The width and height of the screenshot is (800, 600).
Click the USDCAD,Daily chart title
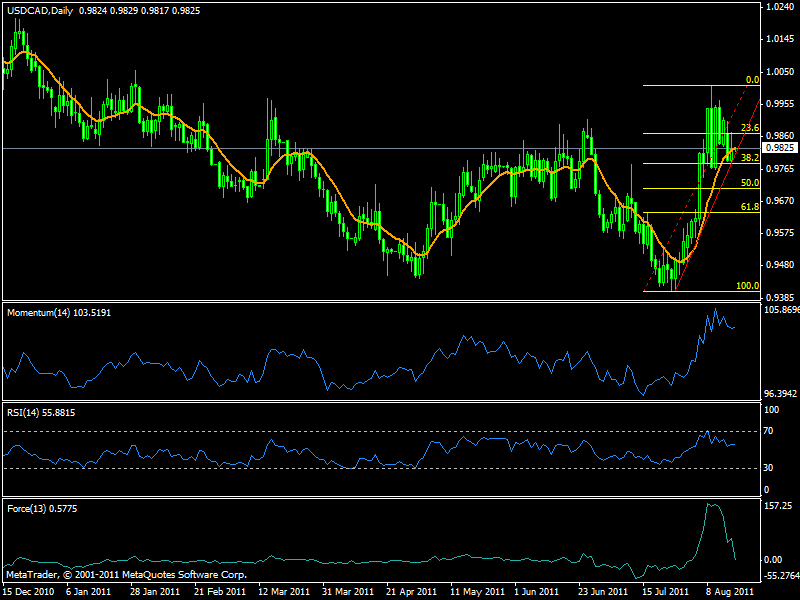[x=40, y=11]
